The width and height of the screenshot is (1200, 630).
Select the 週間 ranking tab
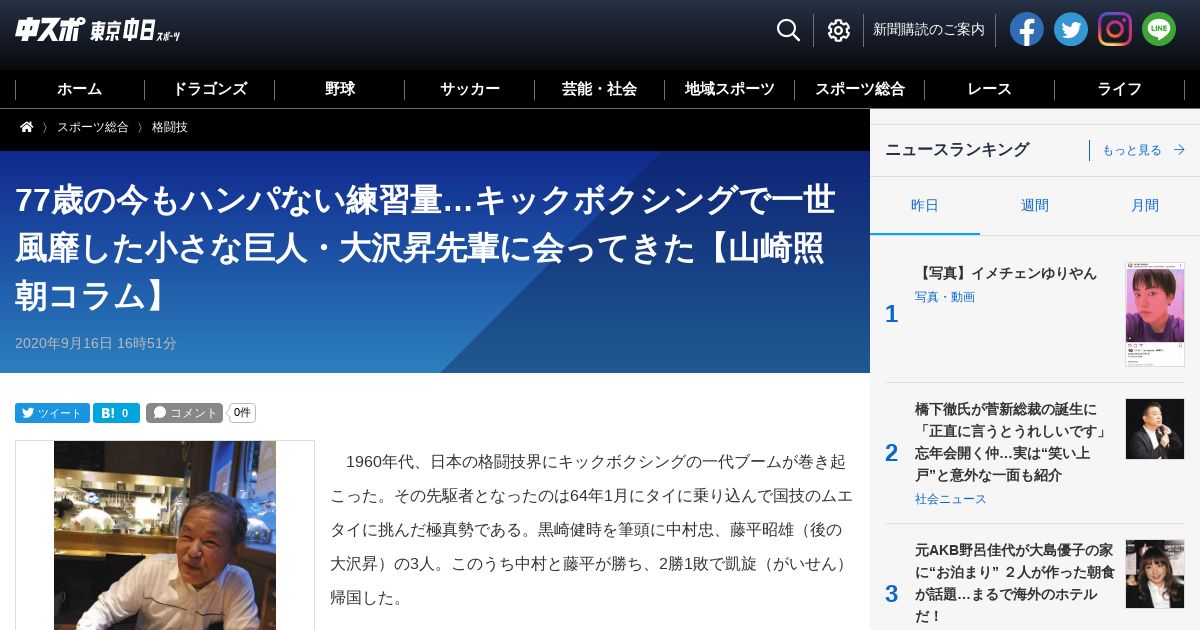click(1035, 206)
